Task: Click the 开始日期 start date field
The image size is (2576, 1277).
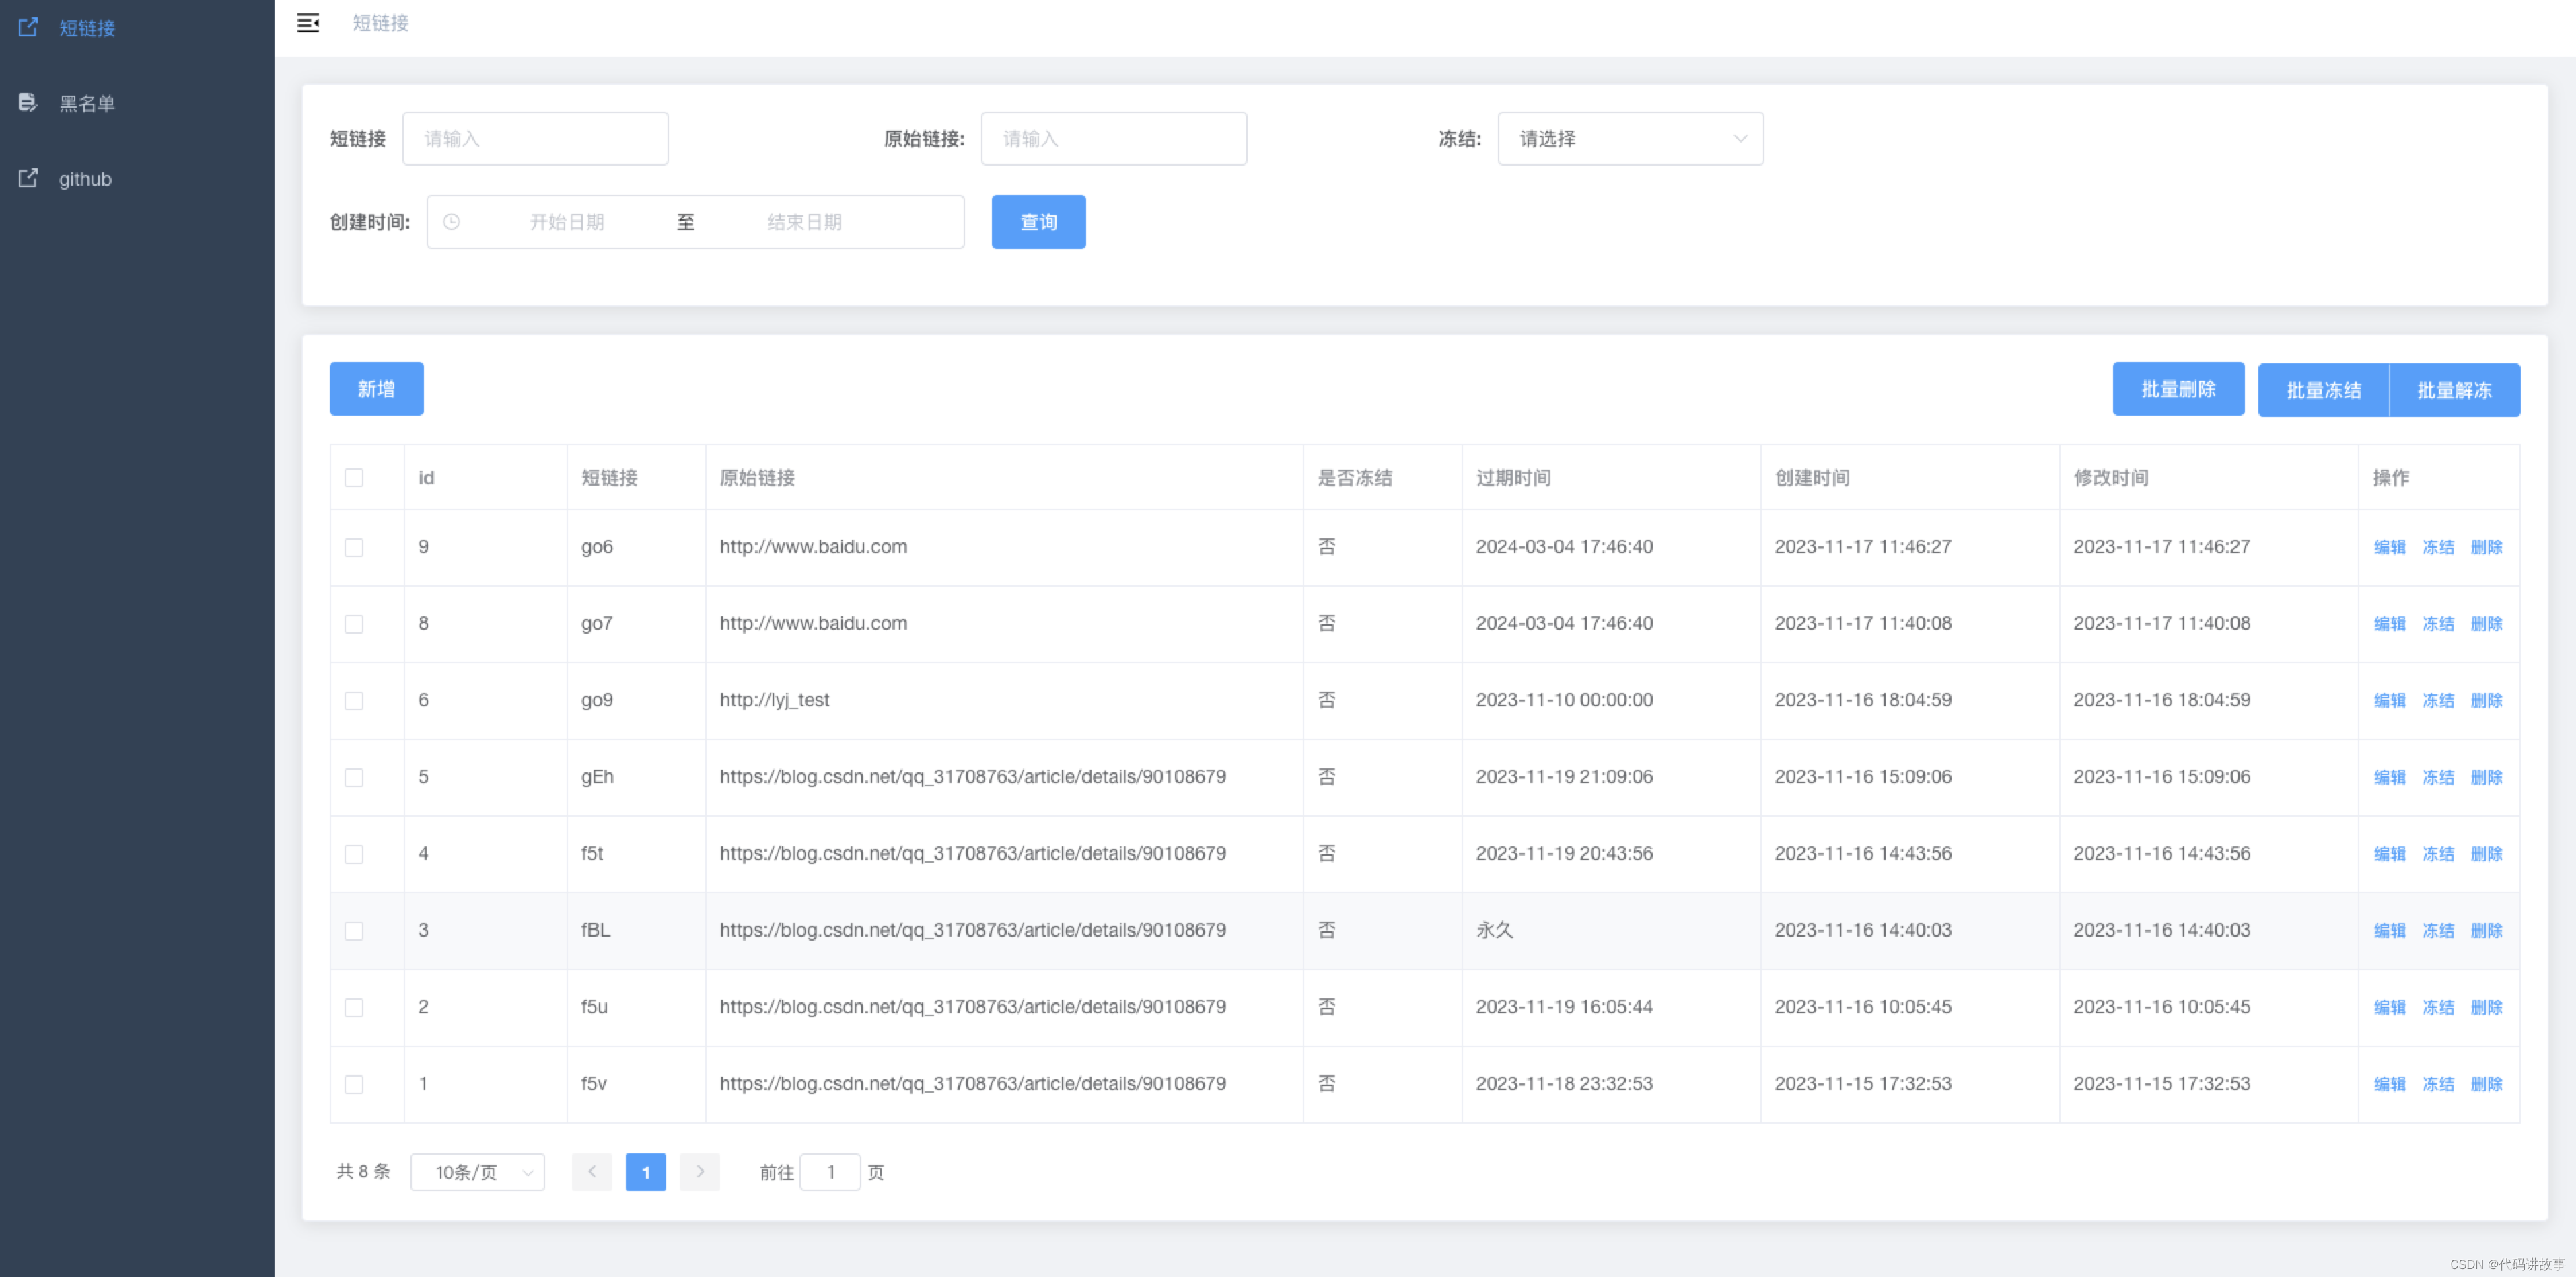Action: click(x=567, y=222)
